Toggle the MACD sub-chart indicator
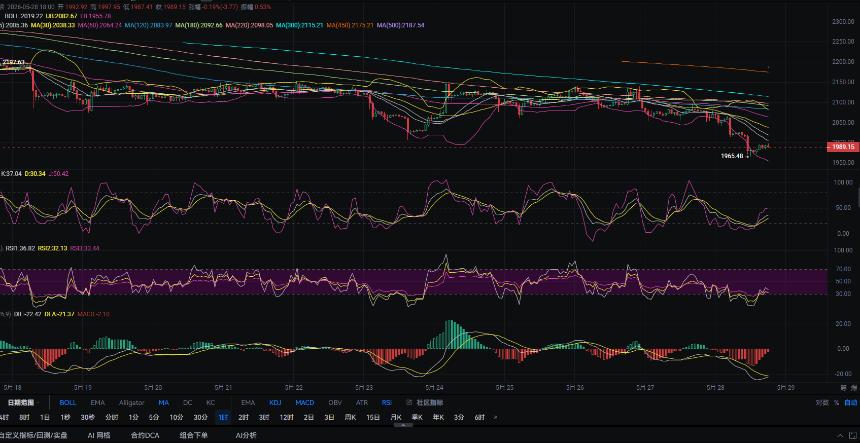Viewport: 860px width, 443px height. pyautogui.click(x=304, y=402)
